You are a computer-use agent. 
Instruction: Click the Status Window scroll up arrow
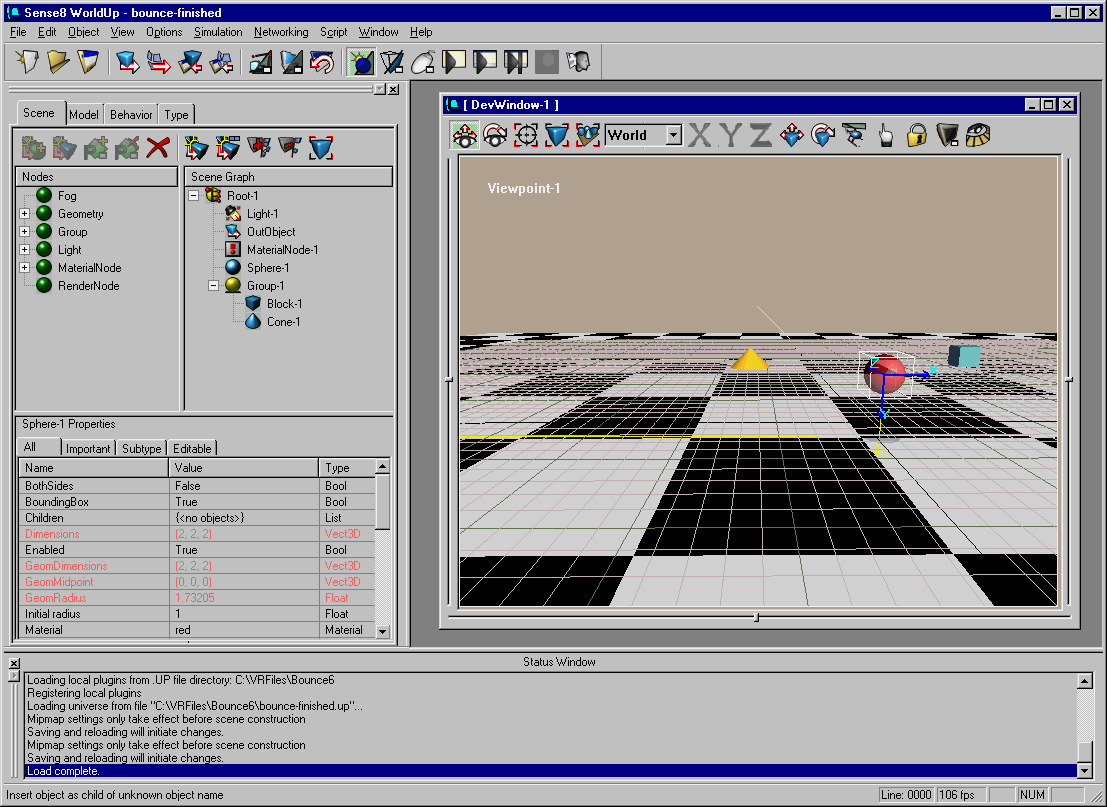tap(1084, 681)
